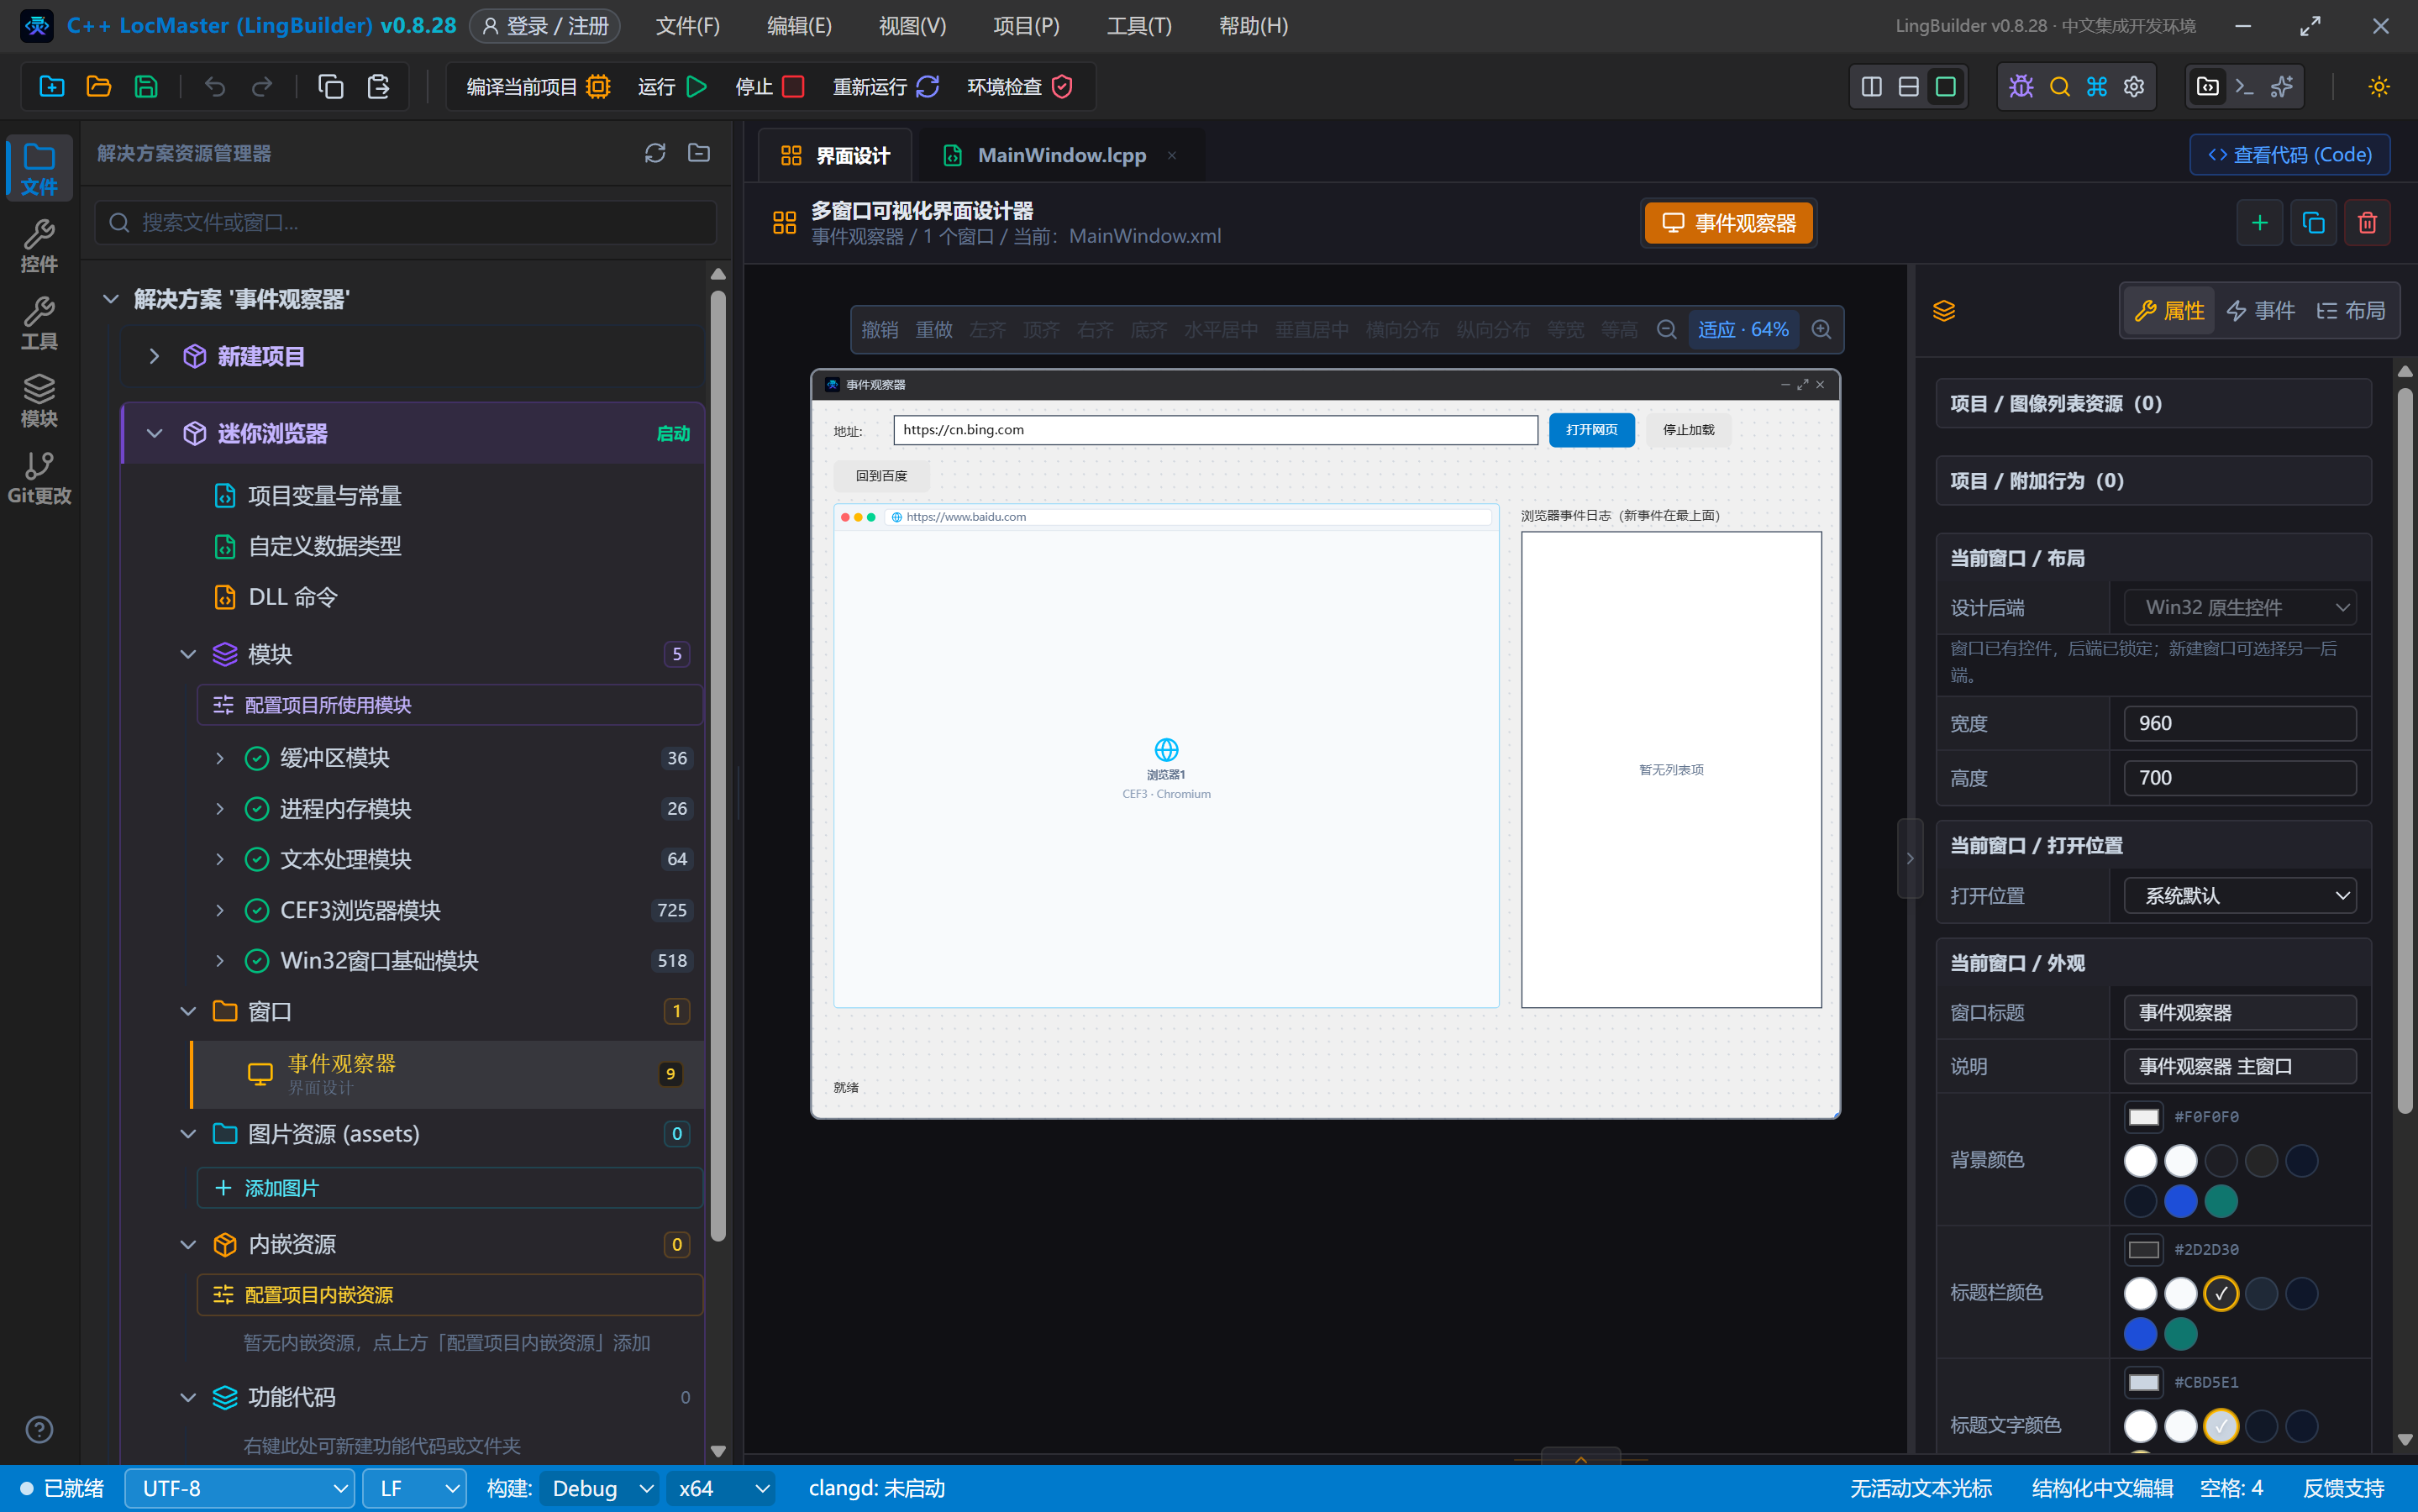
Task: Click the 搜索文件或窗口 search field
Action: point(406,222)
